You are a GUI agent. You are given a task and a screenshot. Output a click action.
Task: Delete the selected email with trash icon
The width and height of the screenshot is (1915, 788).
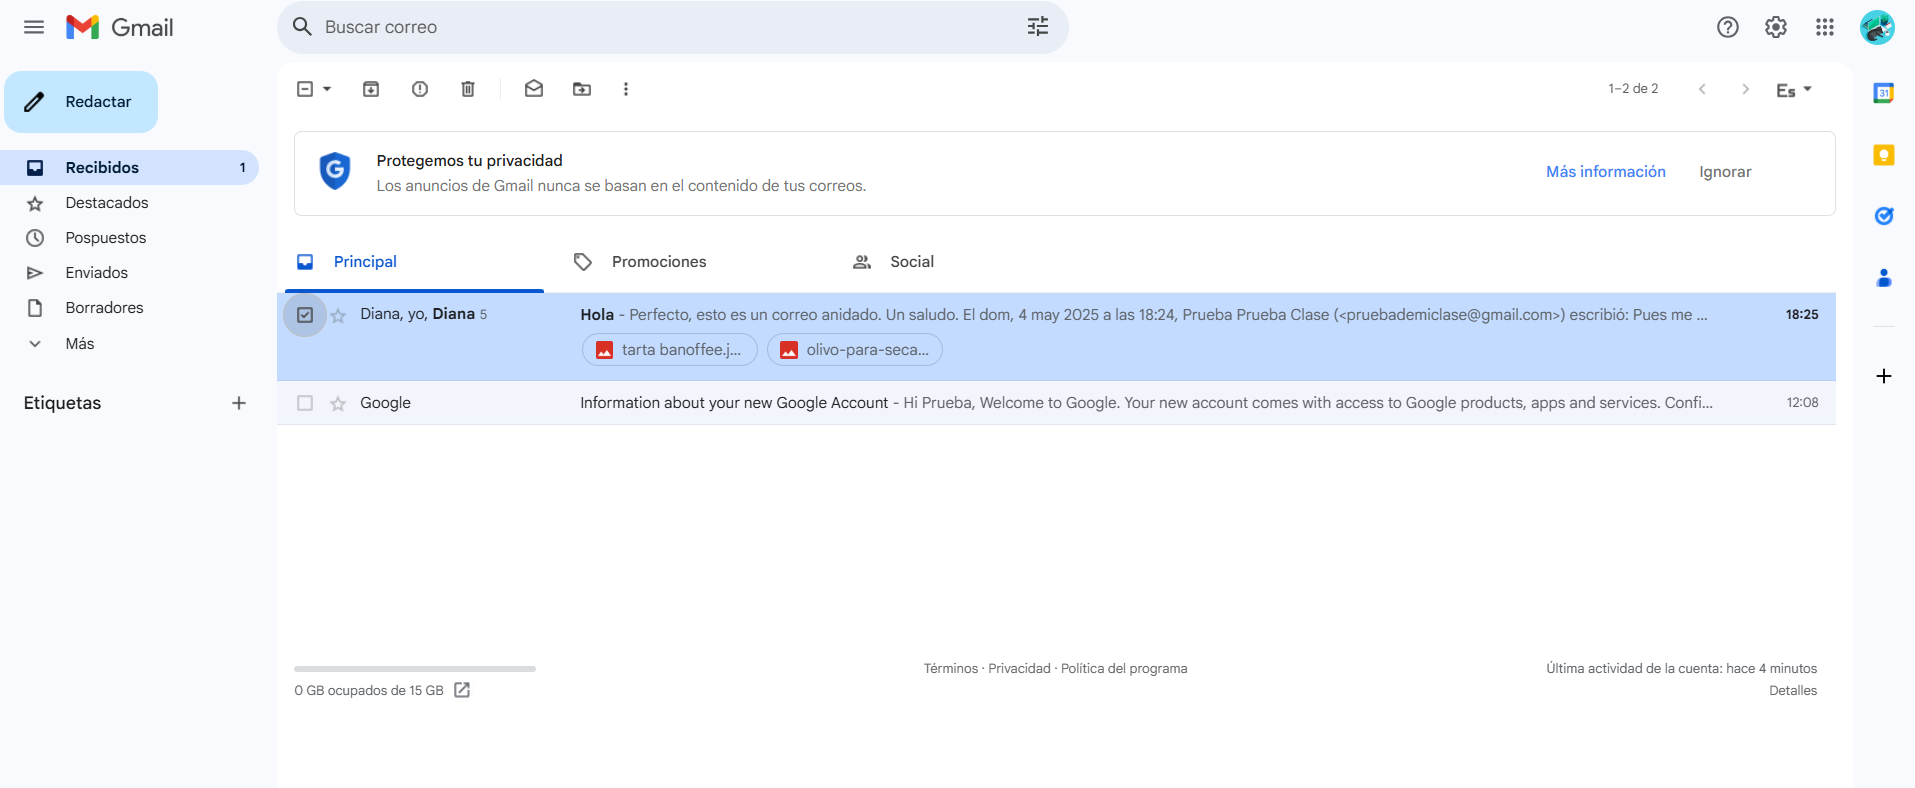pos(468,89)
